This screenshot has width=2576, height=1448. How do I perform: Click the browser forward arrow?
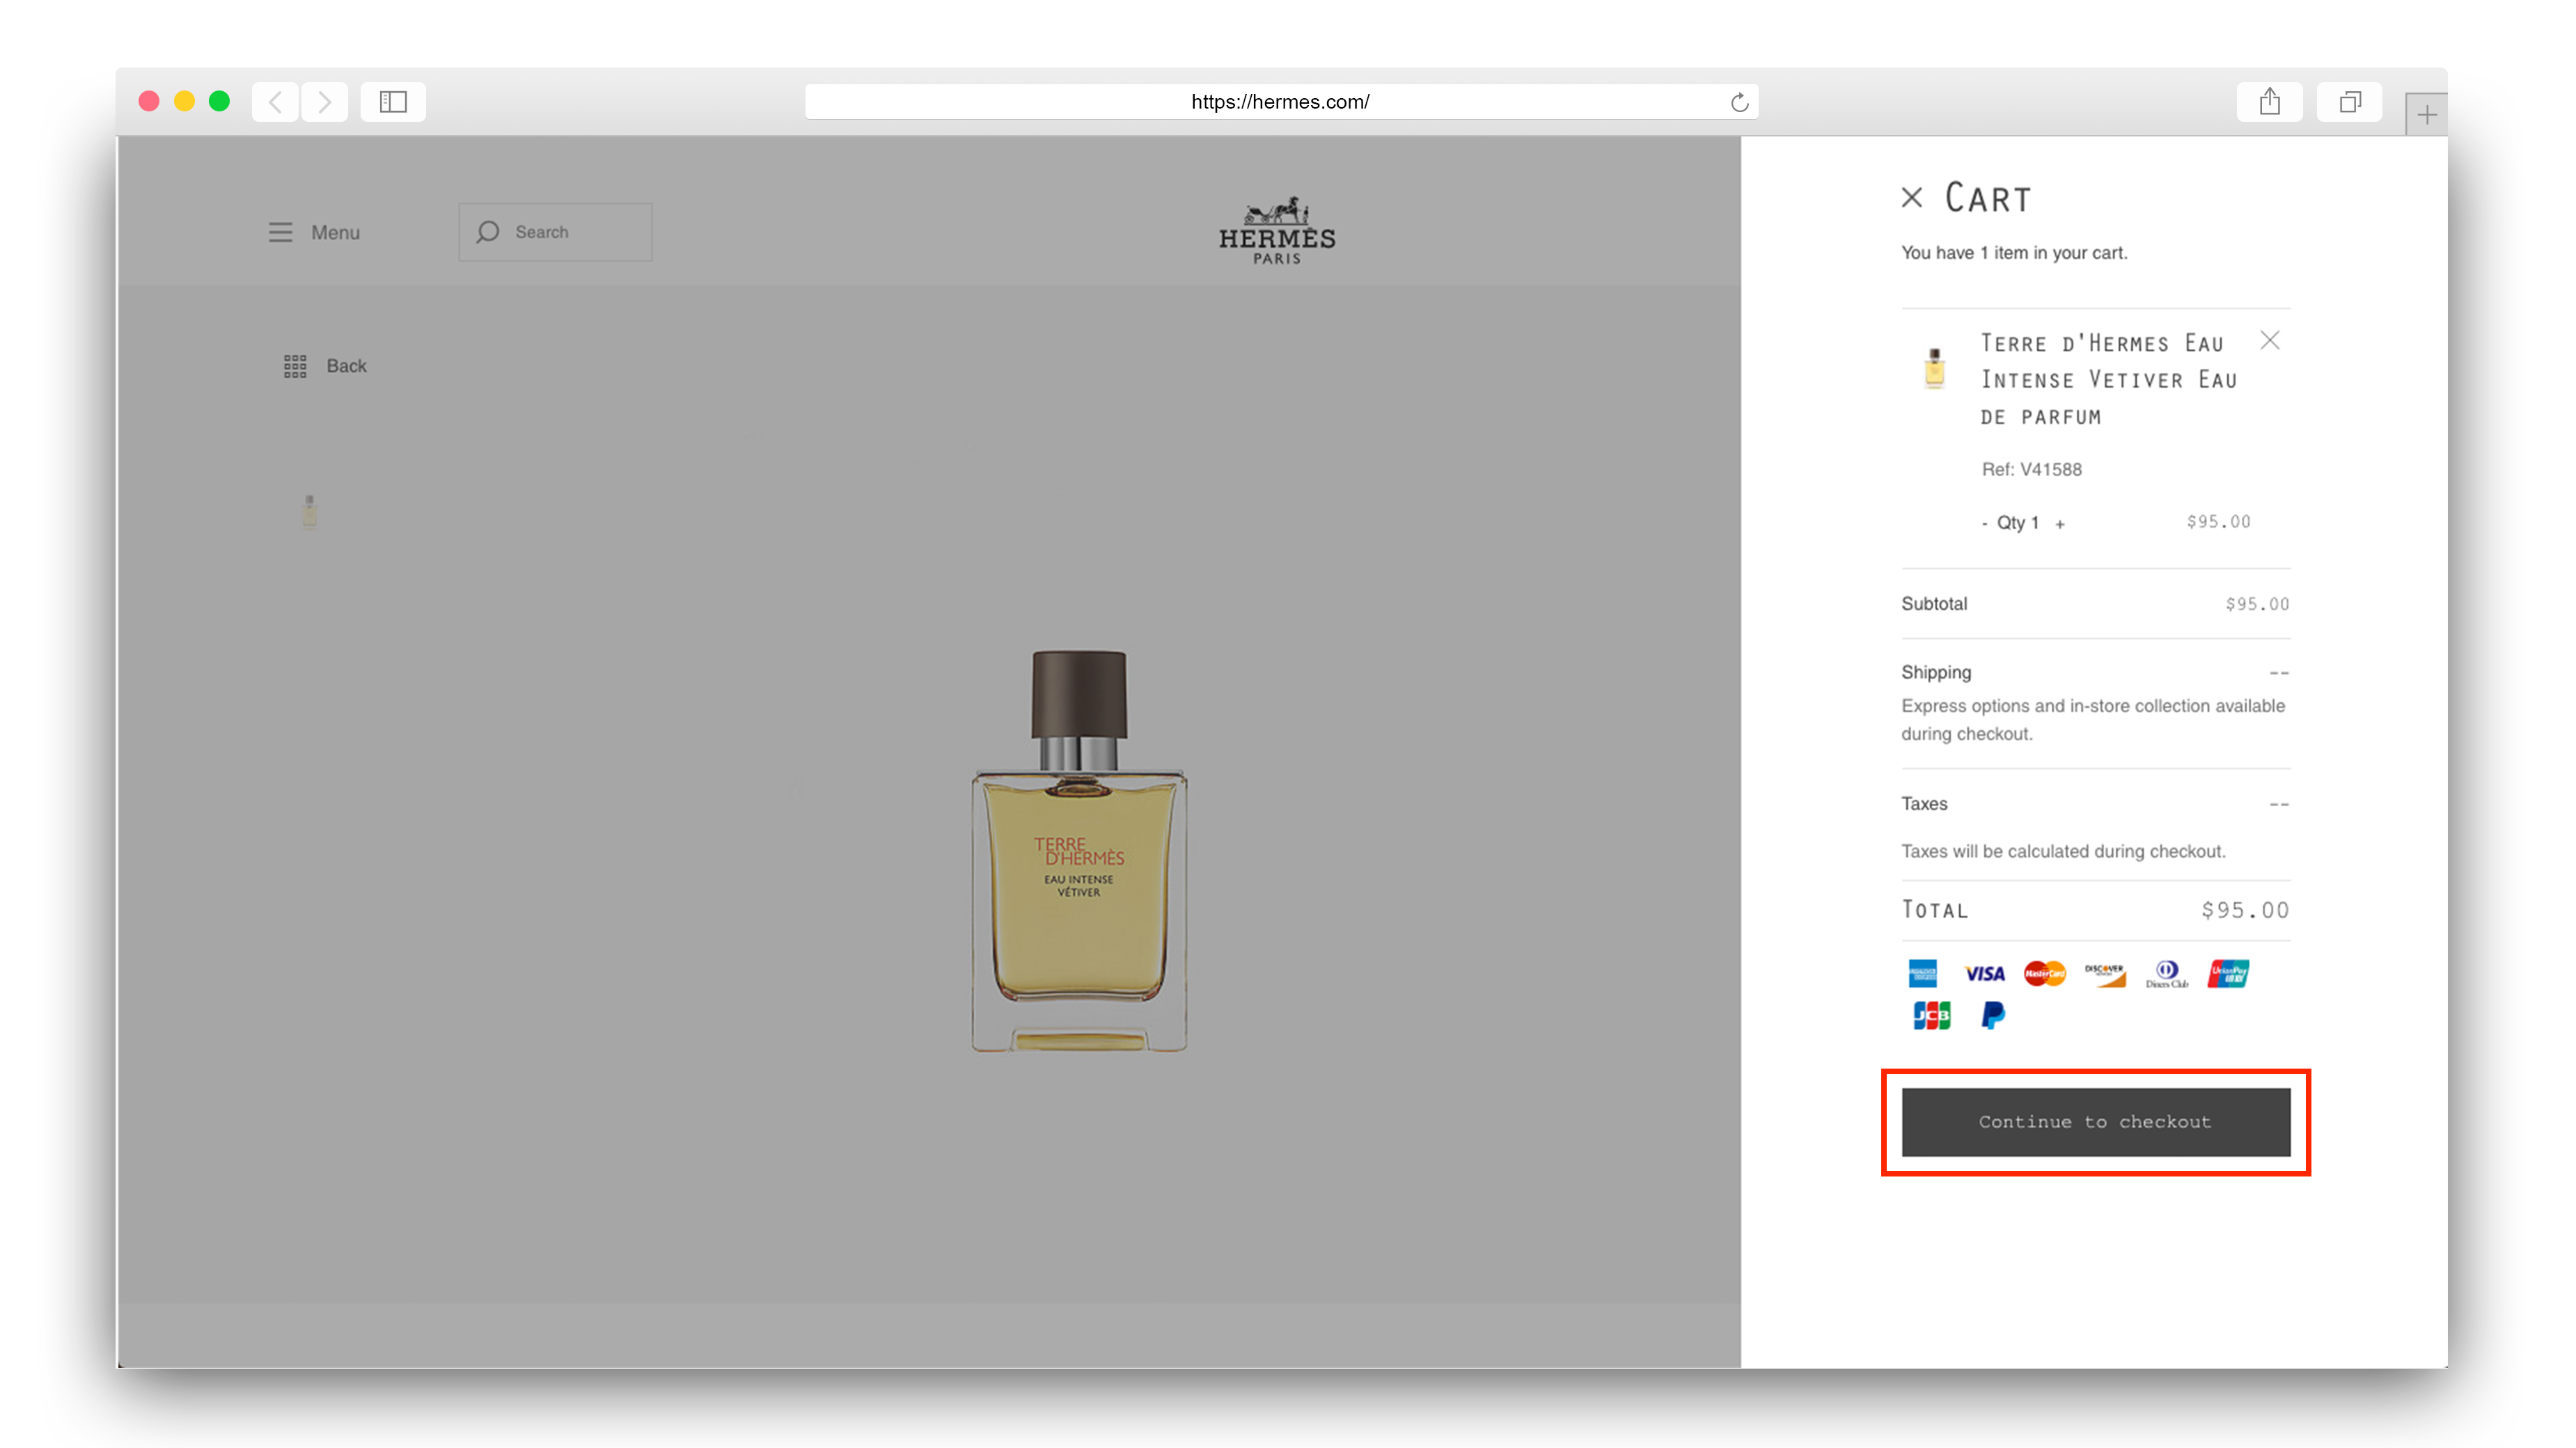(x=324, y=102)
